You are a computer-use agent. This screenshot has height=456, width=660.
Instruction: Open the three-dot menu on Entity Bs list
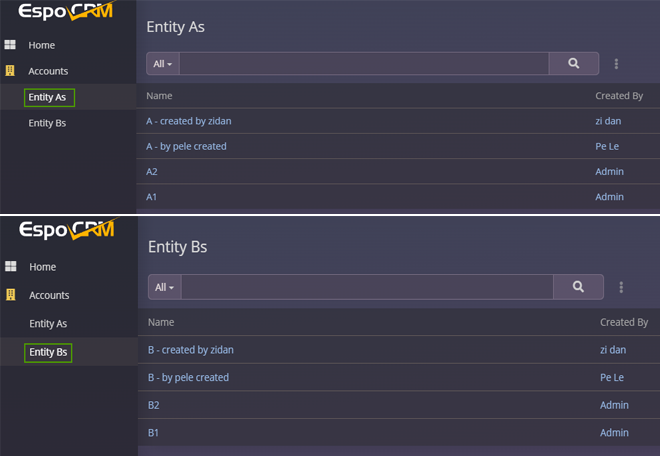pyautogui.click(x=621, y=287)
